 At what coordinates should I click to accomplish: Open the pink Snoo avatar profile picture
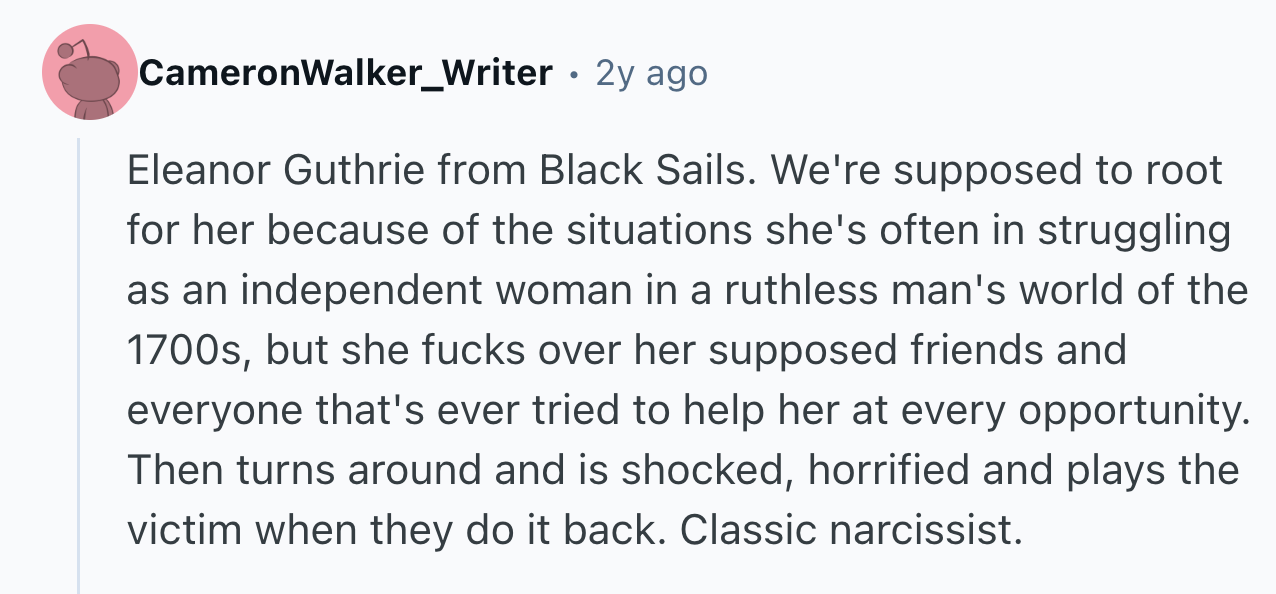pos(89,73)
